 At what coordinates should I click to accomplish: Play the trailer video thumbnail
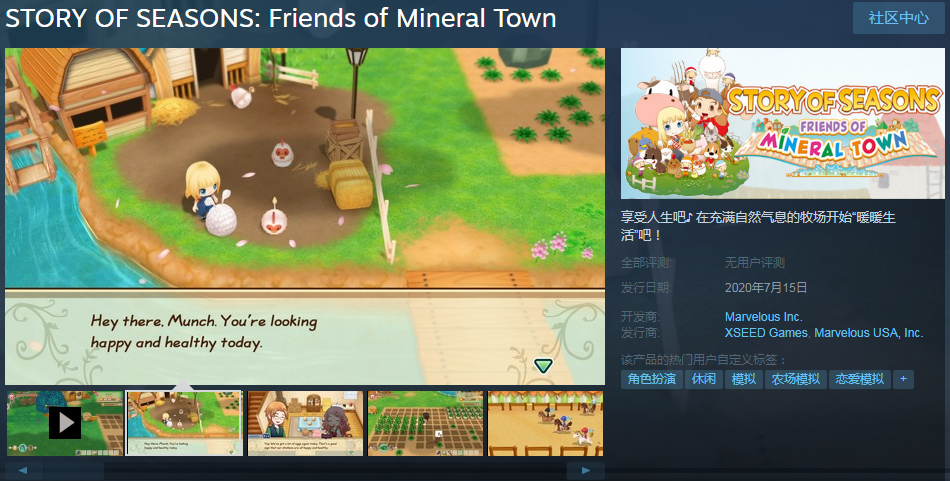(x=64, y=423)
